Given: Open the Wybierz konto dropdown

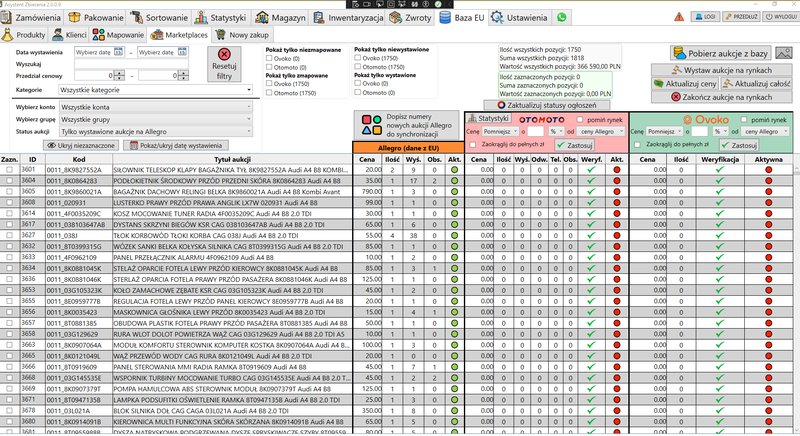Looking at the screenshot, I should pyautogui.click(x=156, y=107).
